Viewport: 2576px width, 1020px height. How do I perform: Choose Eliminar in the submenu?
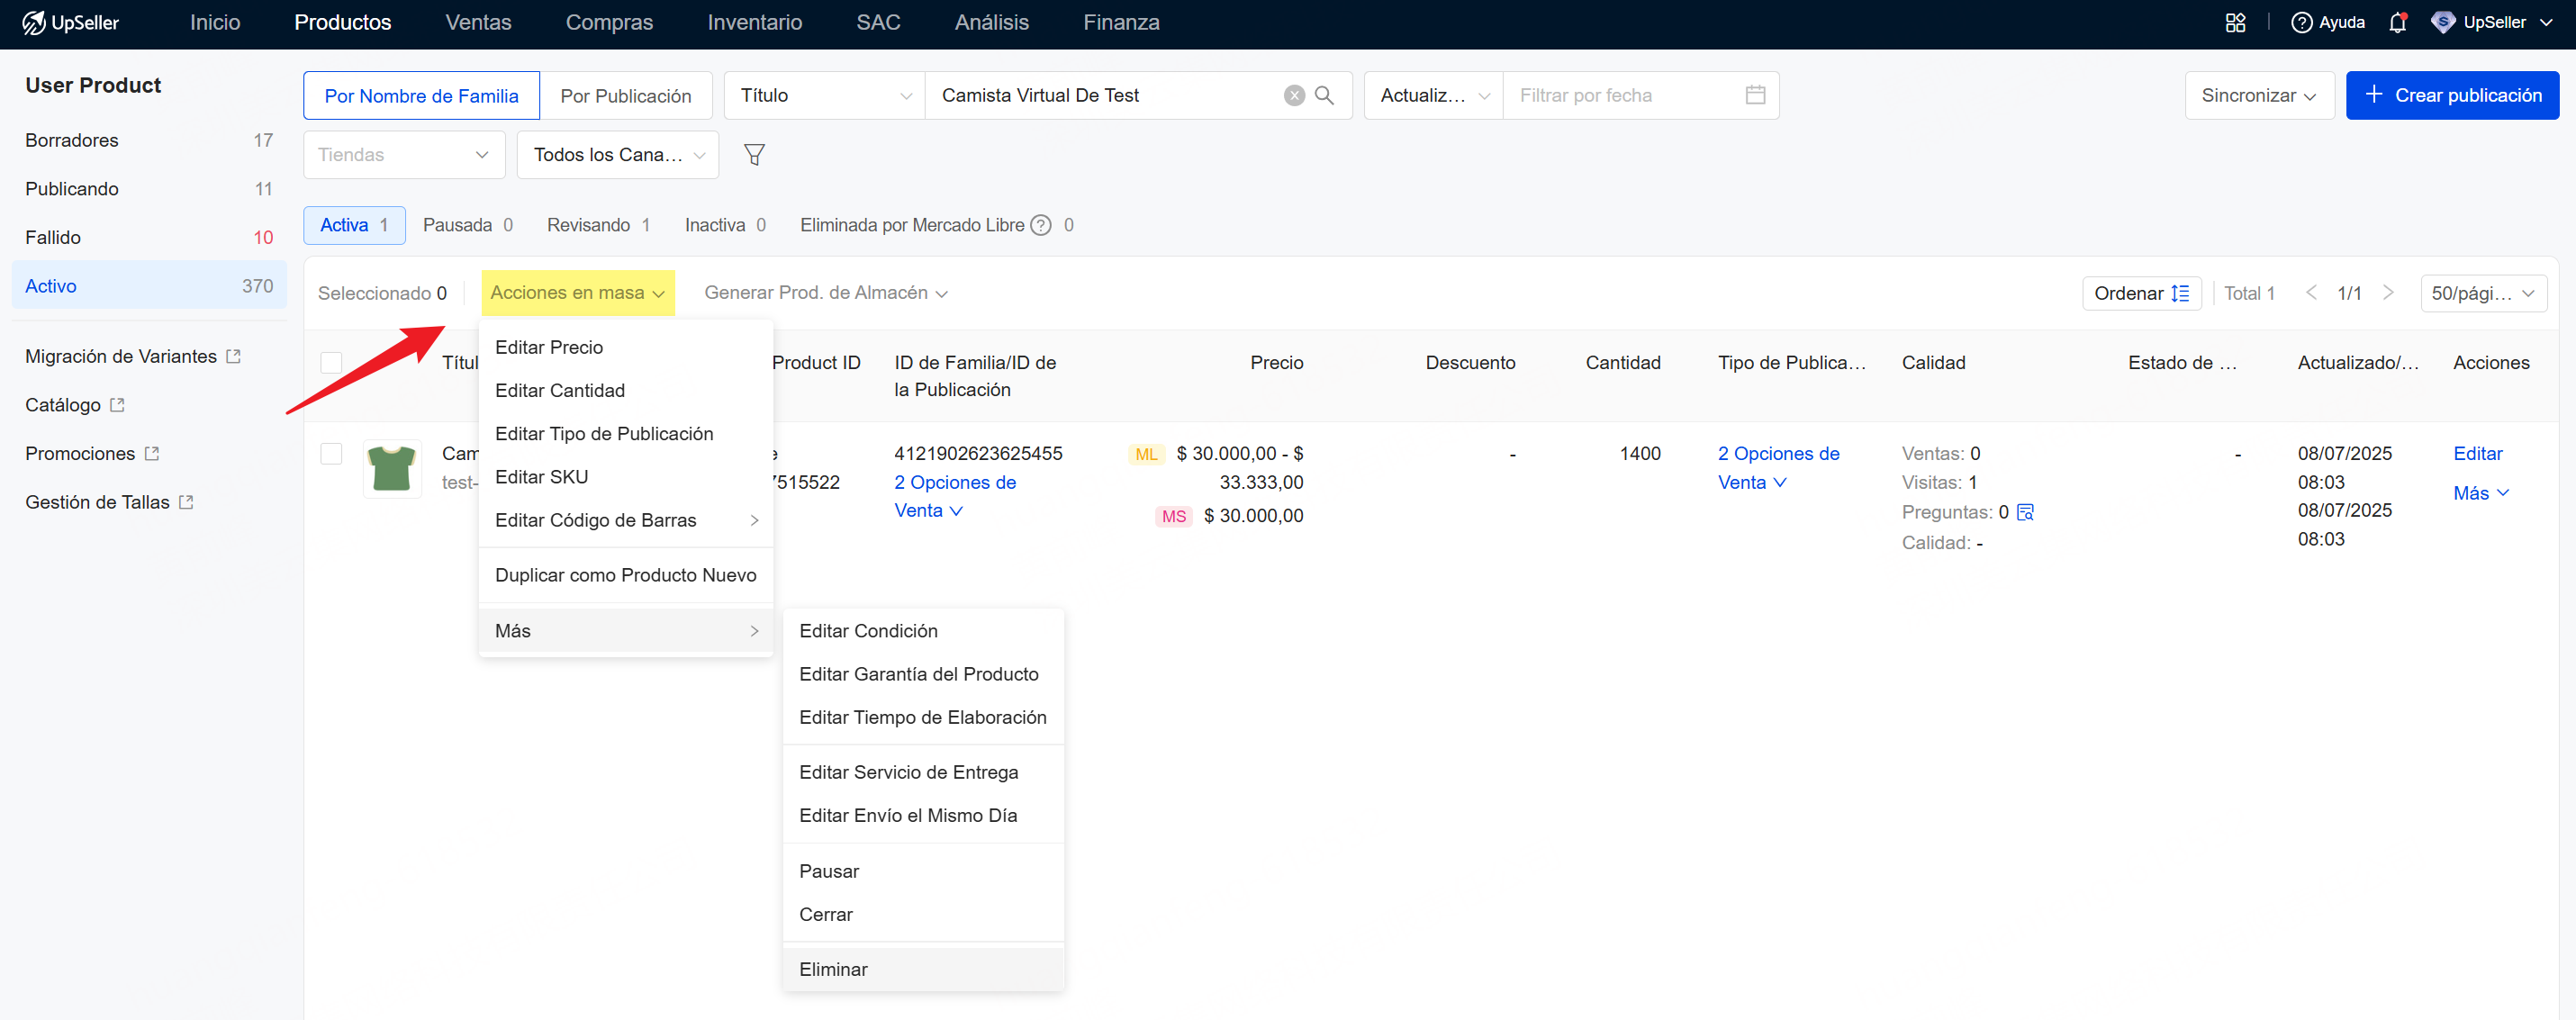(923, 969)
